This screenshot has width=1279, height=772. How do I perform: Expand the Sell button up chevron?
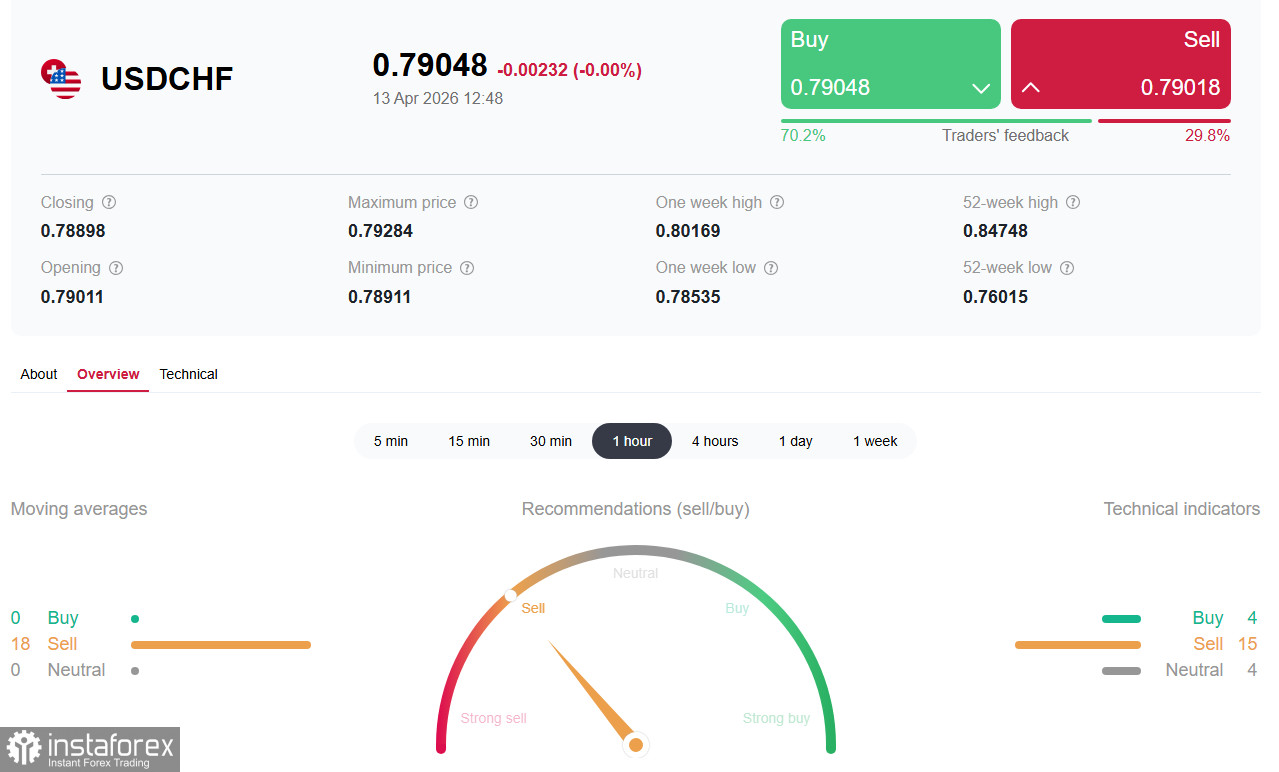1031,88
